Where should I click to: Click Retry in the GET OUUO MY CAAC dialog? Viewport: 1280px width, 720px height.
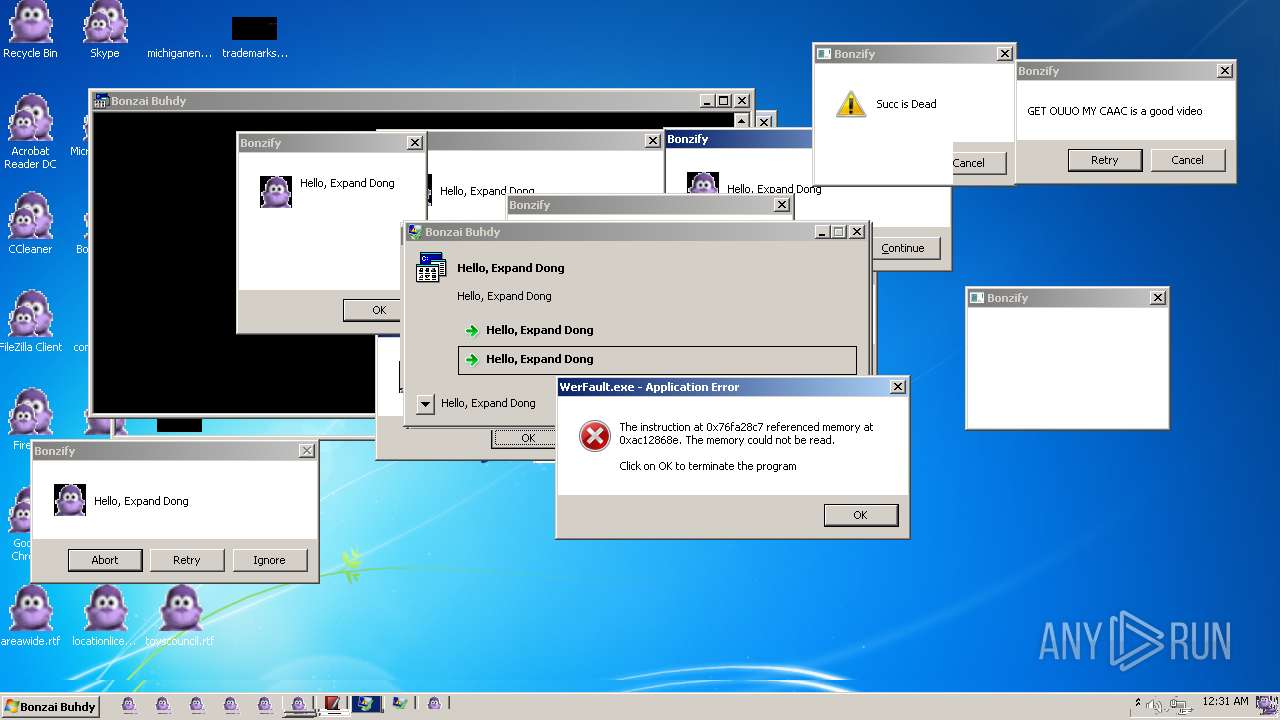[1105, 160]
